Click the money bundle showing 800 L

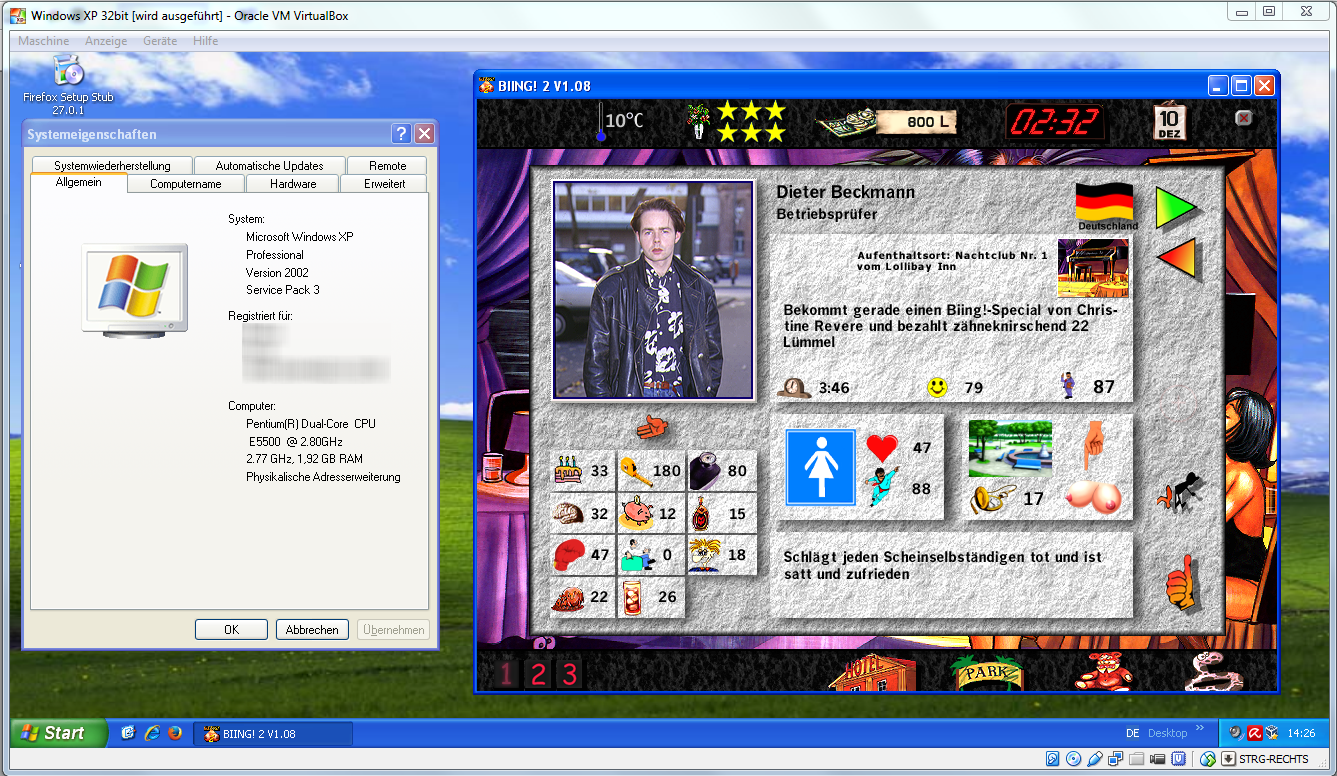click(886, 122)
